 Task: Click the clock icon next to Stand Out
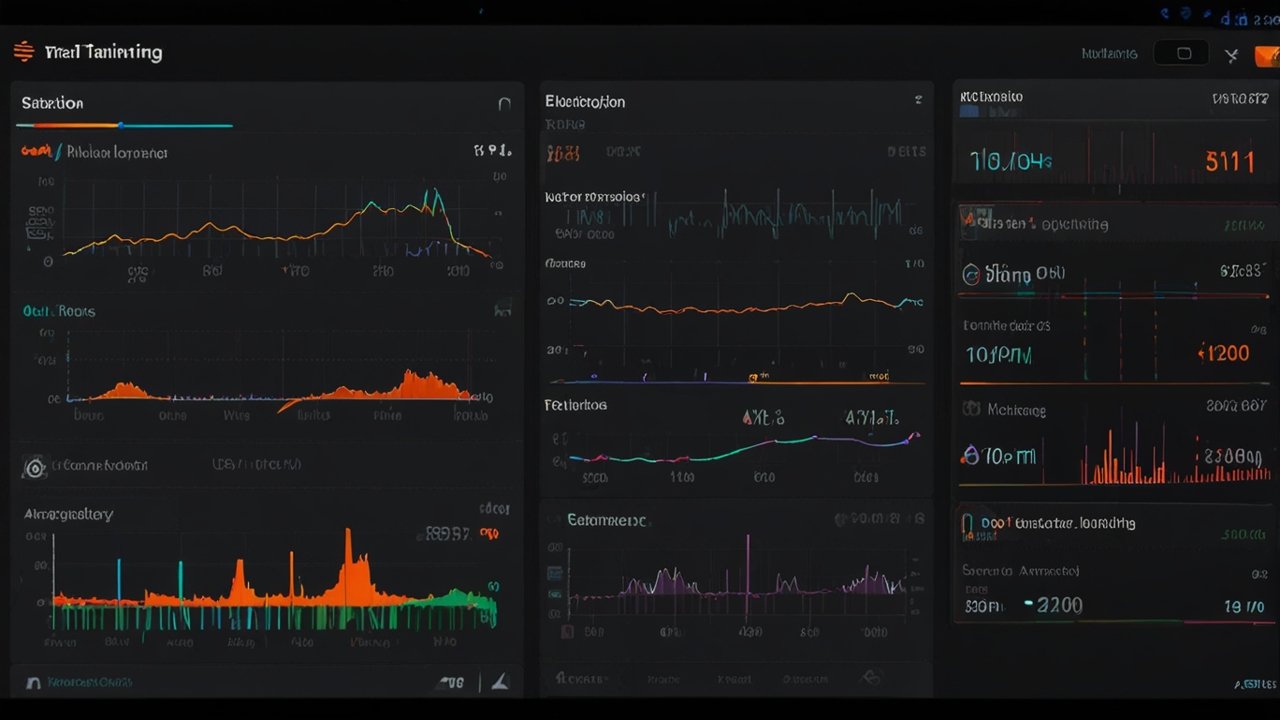[x=971, y=273]
